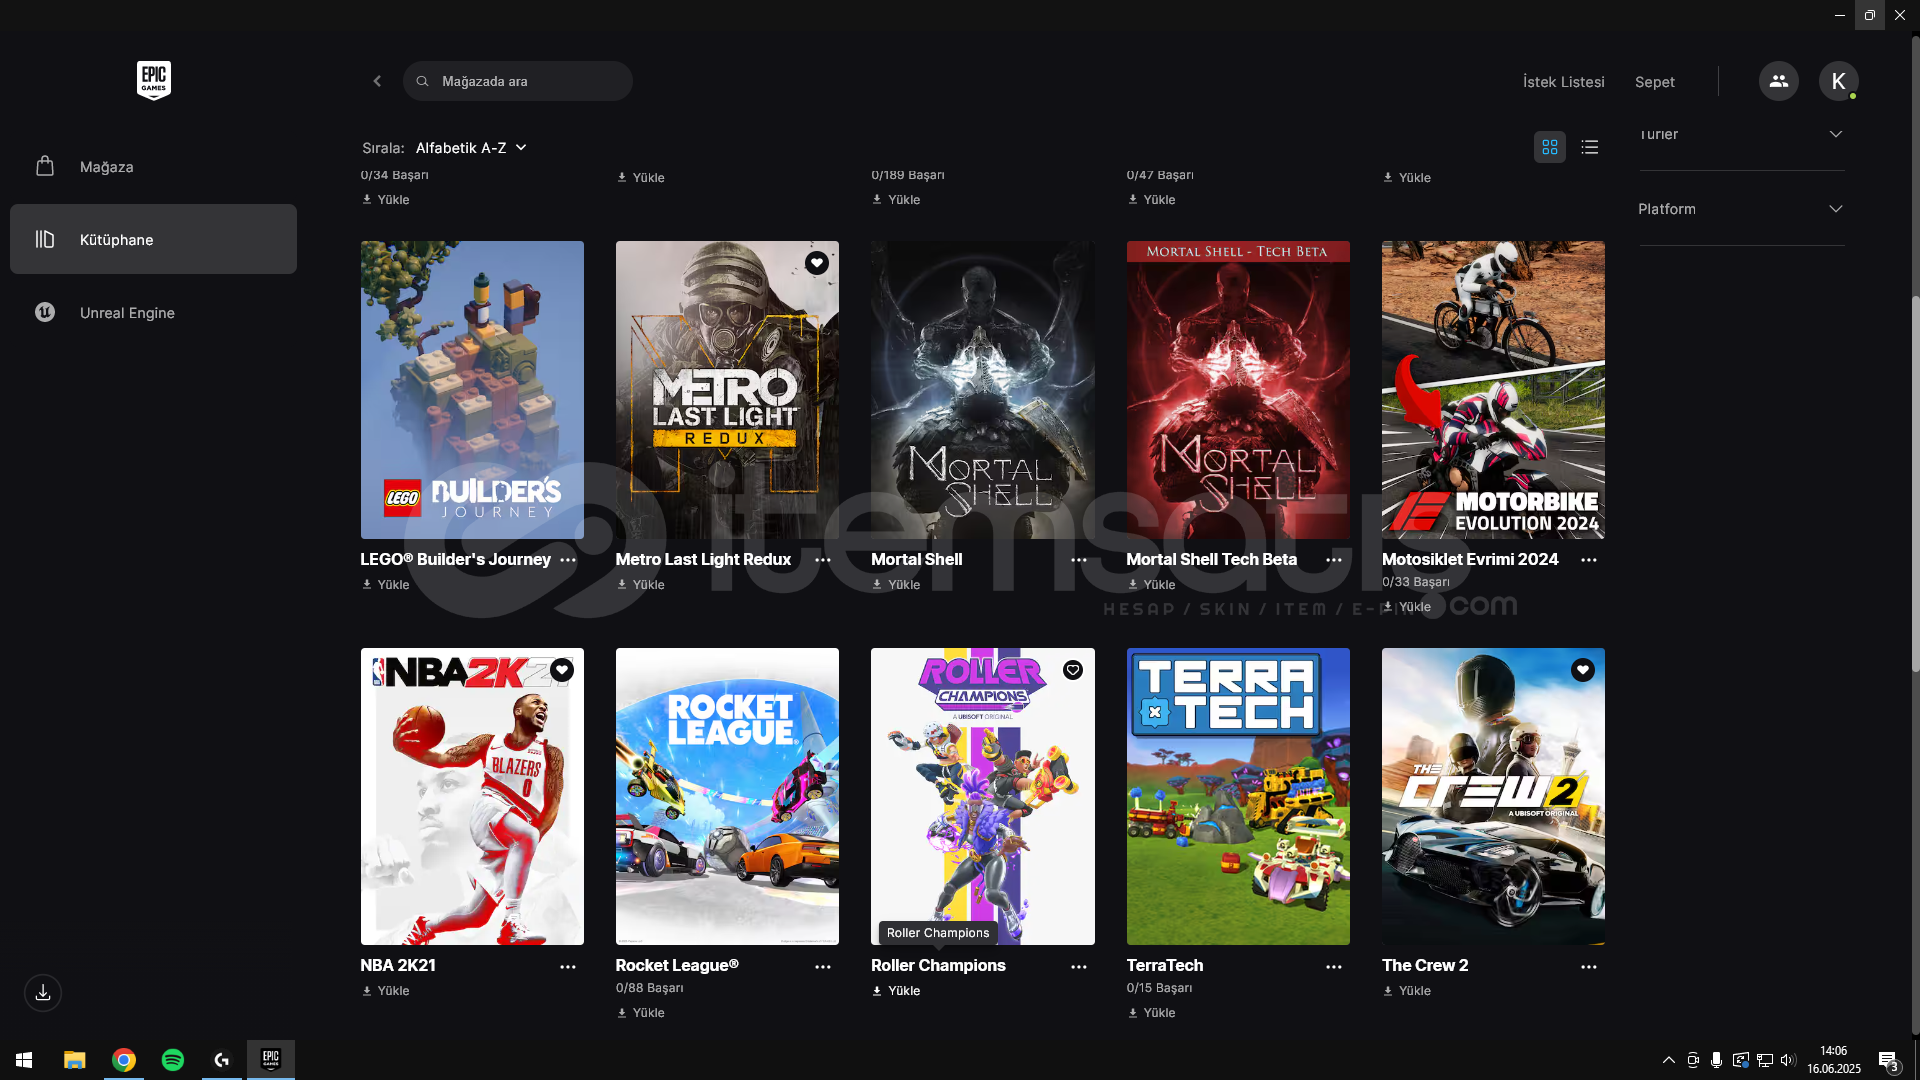Open options menu for Roller Champions
This screenshot has width=1920, height=1080.
tap(1079, 967)
